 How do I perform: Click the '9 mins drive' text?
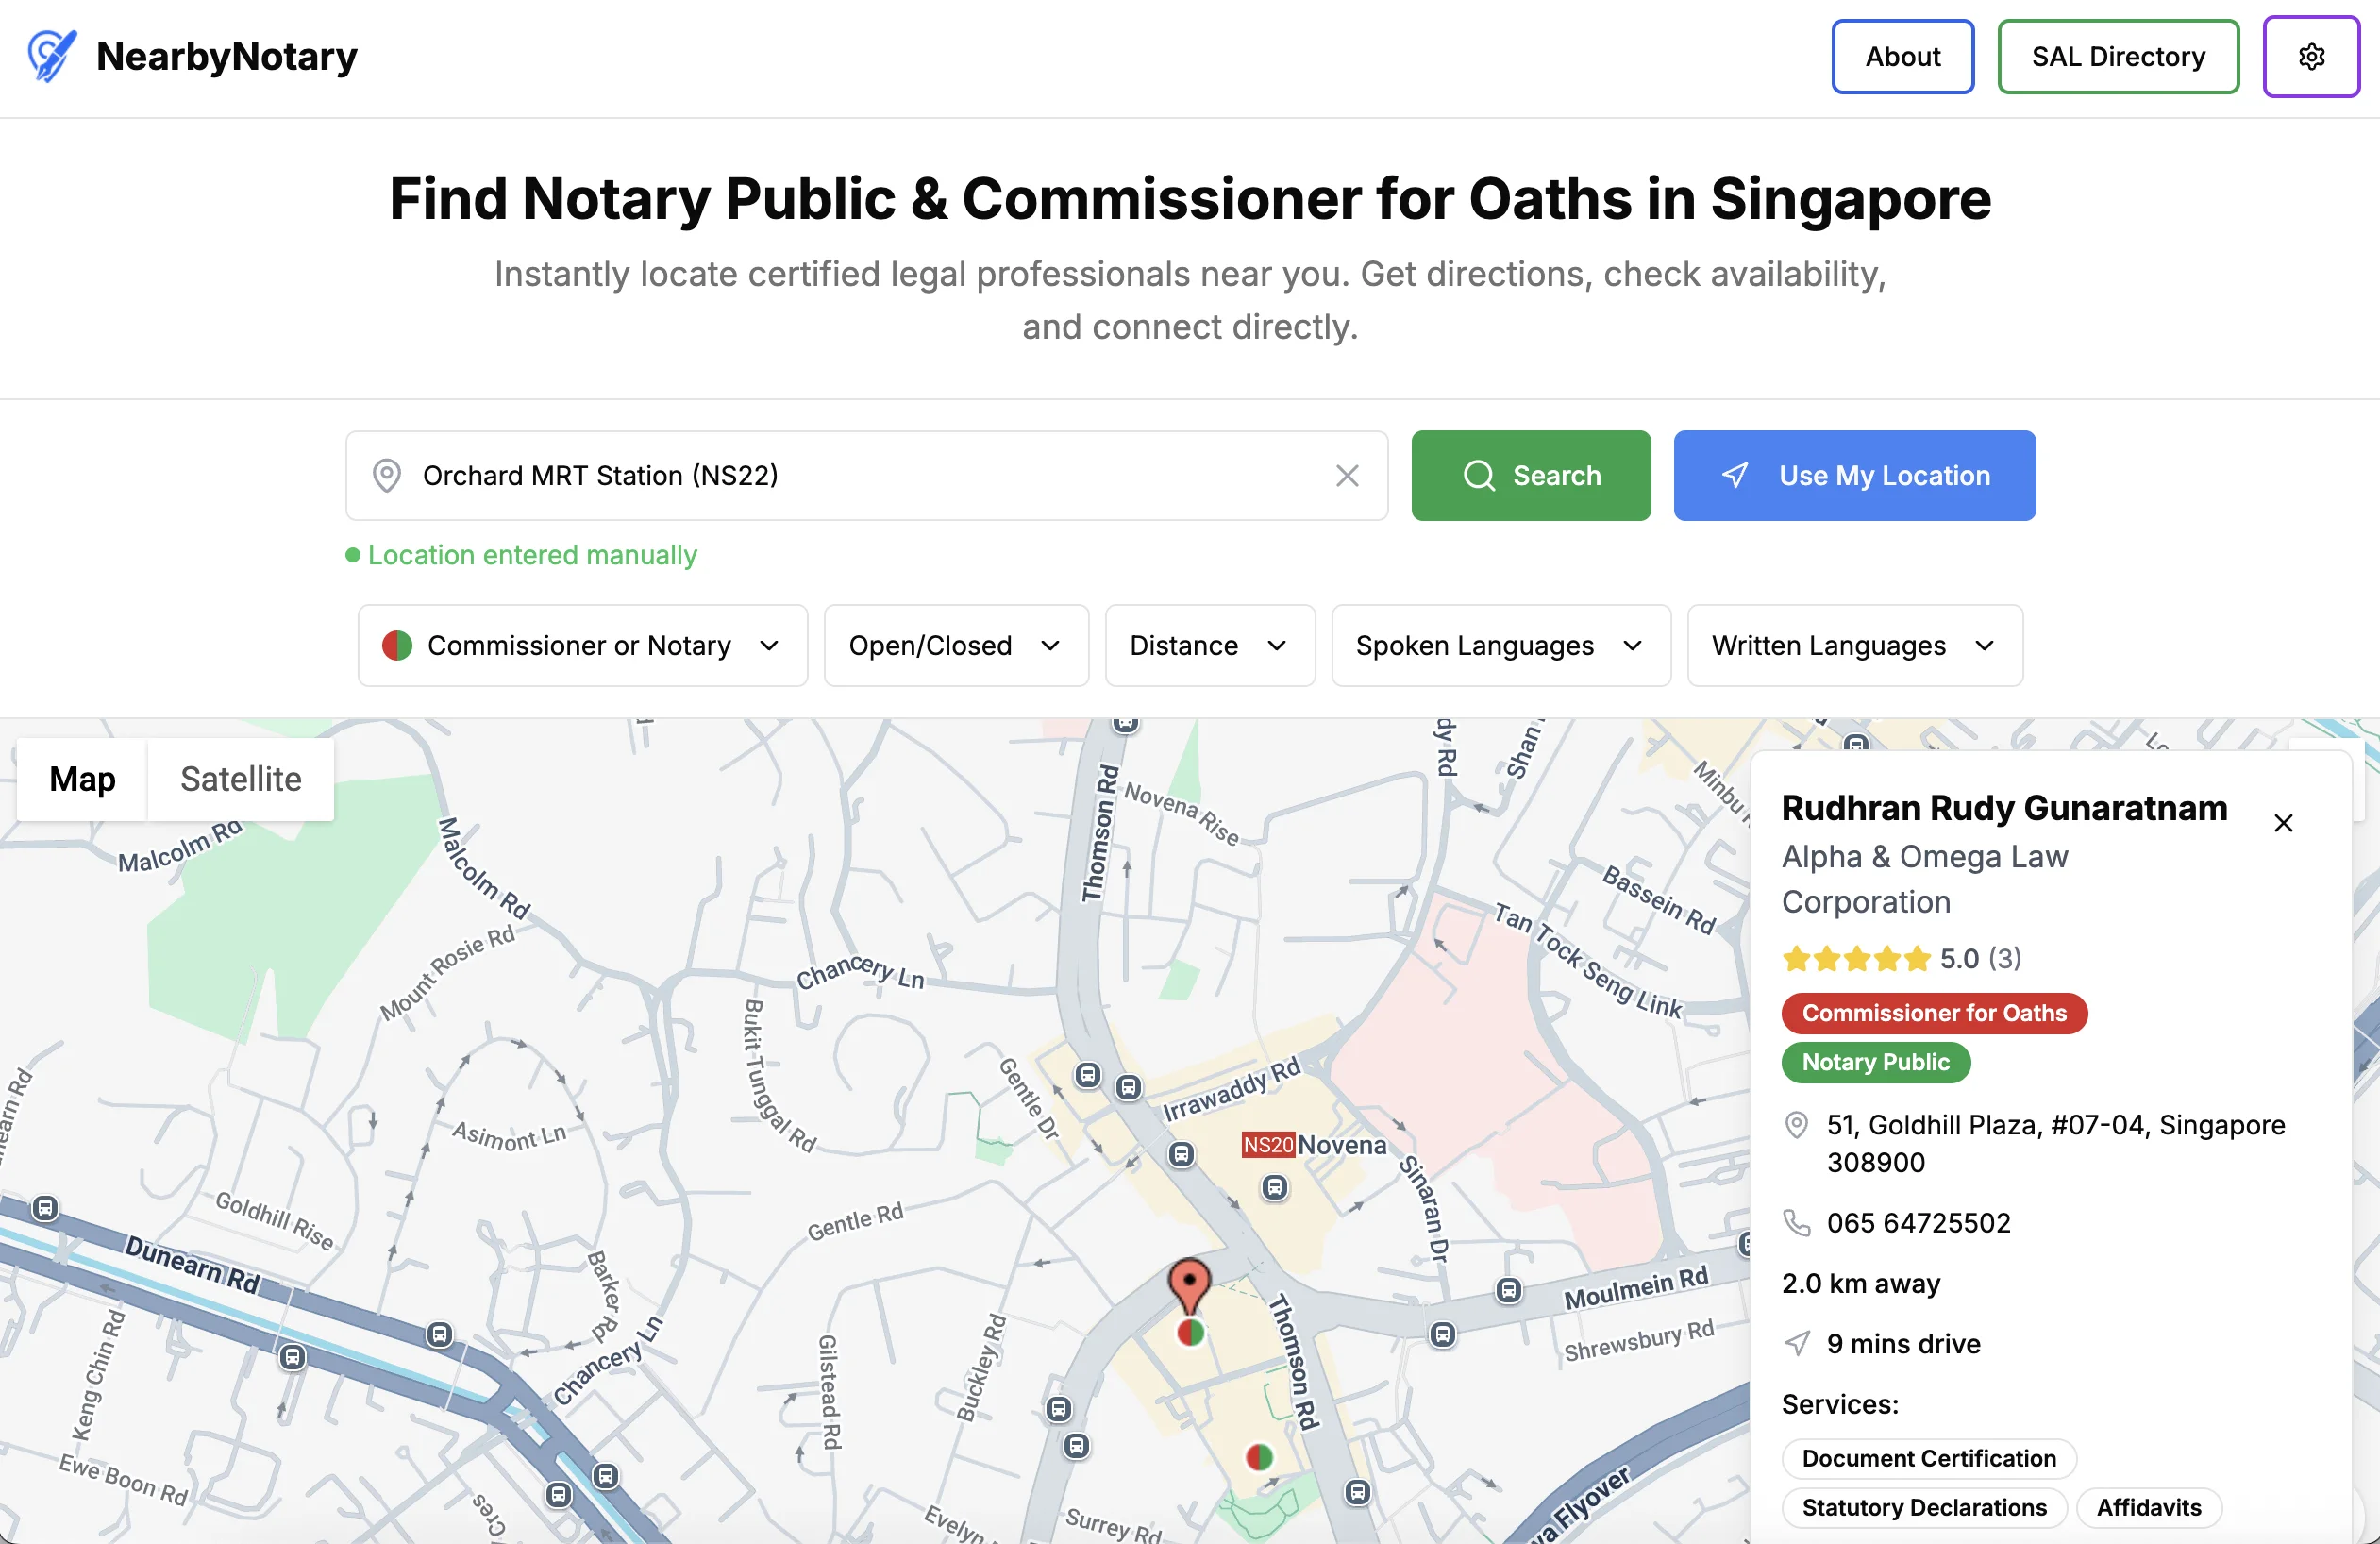[1903, 1344]
